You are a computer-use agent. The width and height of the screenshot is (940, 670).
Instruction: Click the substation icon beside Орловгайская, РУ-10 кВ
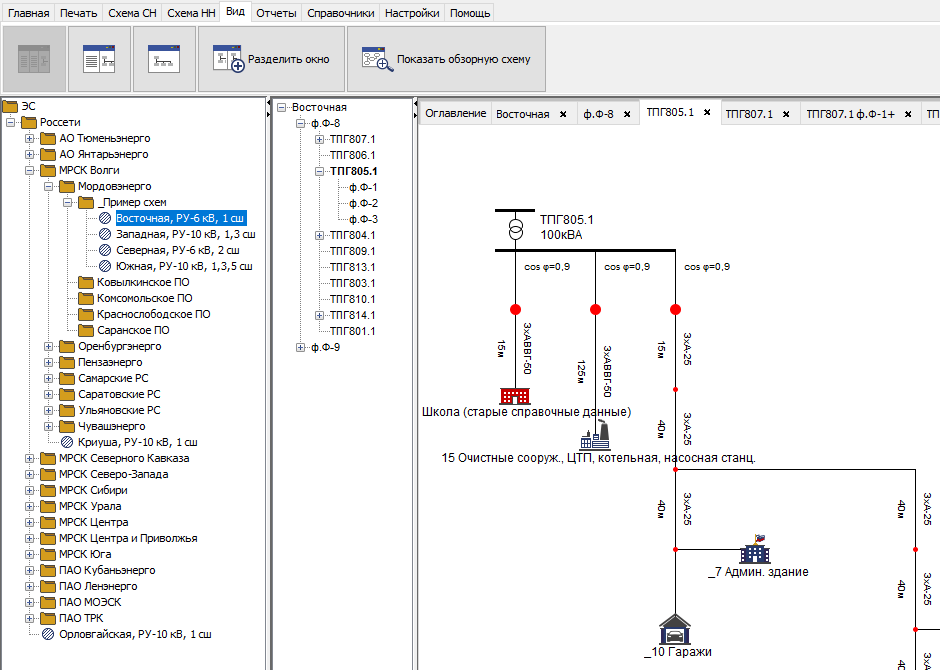point(48,634)
